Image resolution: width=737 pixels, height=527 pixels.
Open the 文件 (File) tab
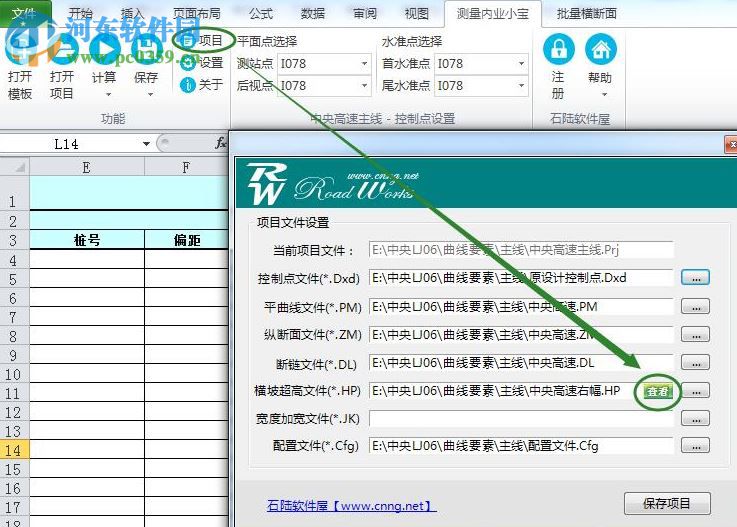pyautogui.click(x=24, y=13)
